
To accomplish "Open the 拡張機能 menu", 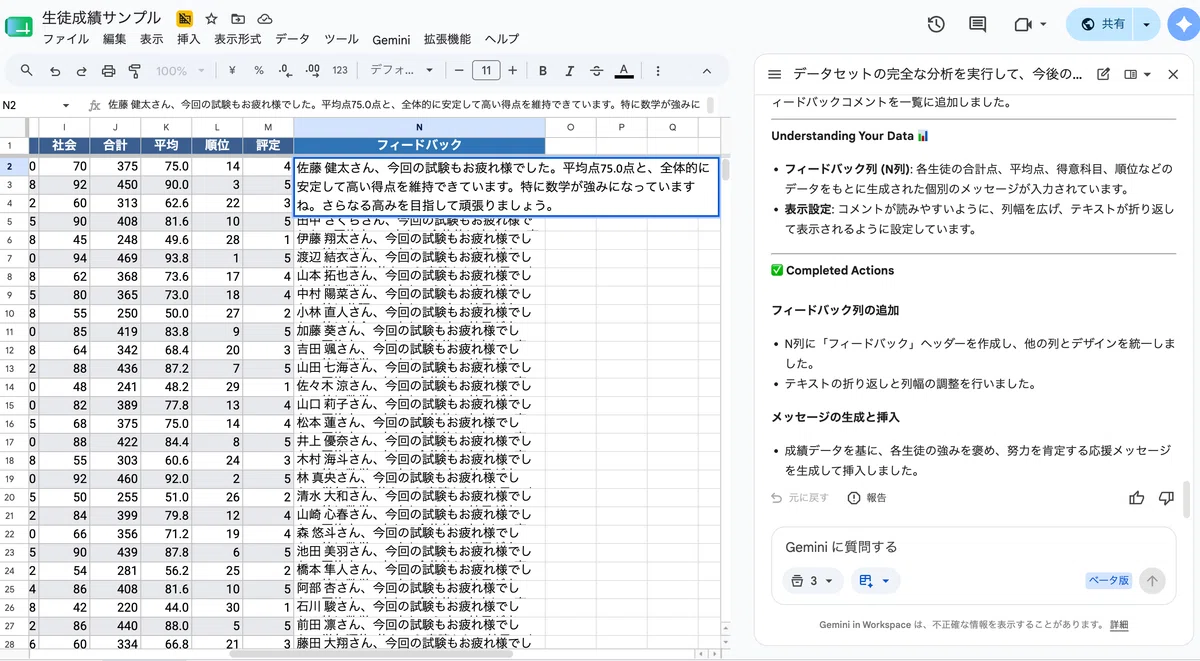I will 447,39.
